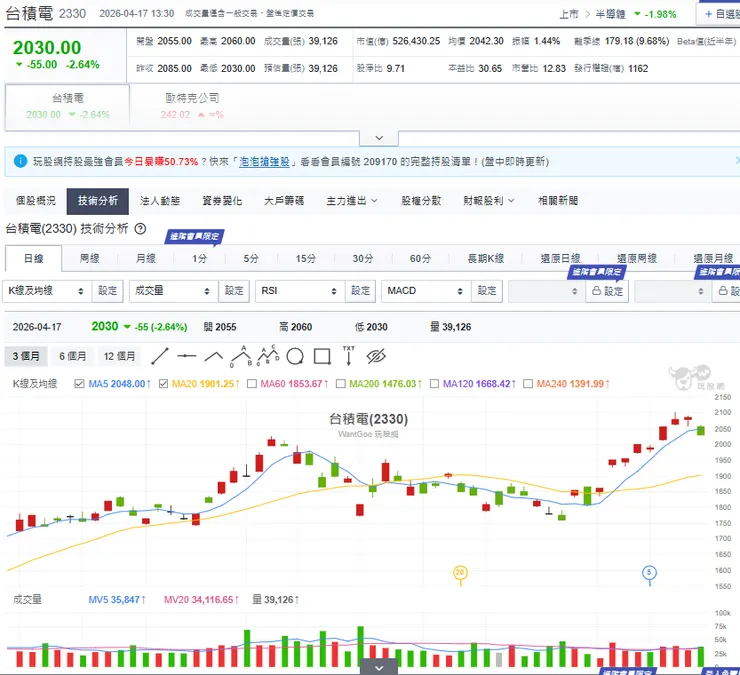Click 設定 next to RSI

click(361, 291)
